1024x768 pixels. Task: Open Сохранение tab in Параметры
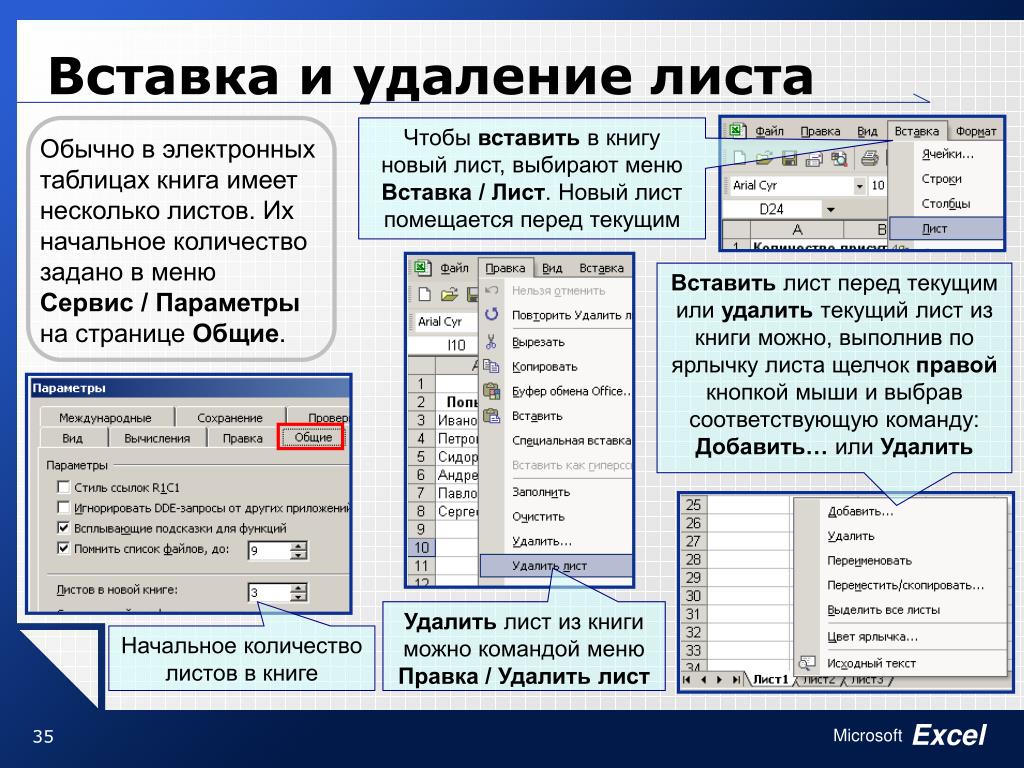click(230, 417)
